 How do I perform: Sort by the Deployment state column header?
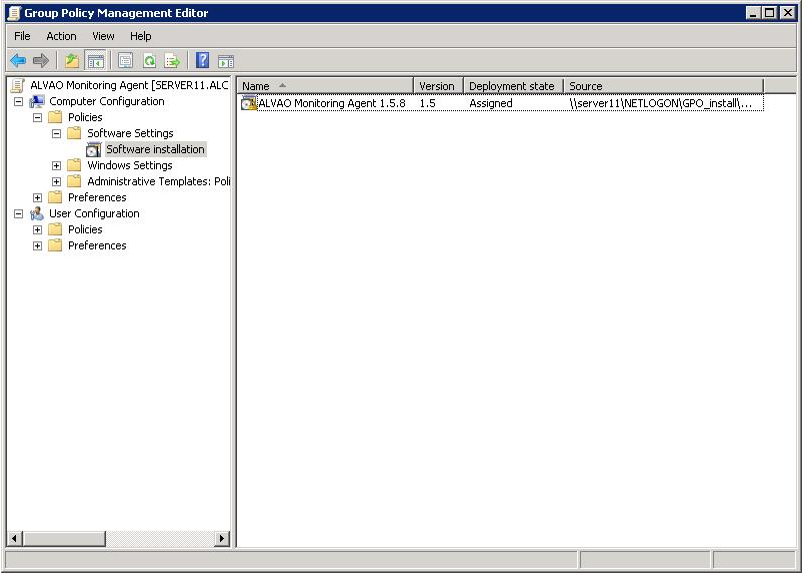pyautogui.click(x=511, y=86)
